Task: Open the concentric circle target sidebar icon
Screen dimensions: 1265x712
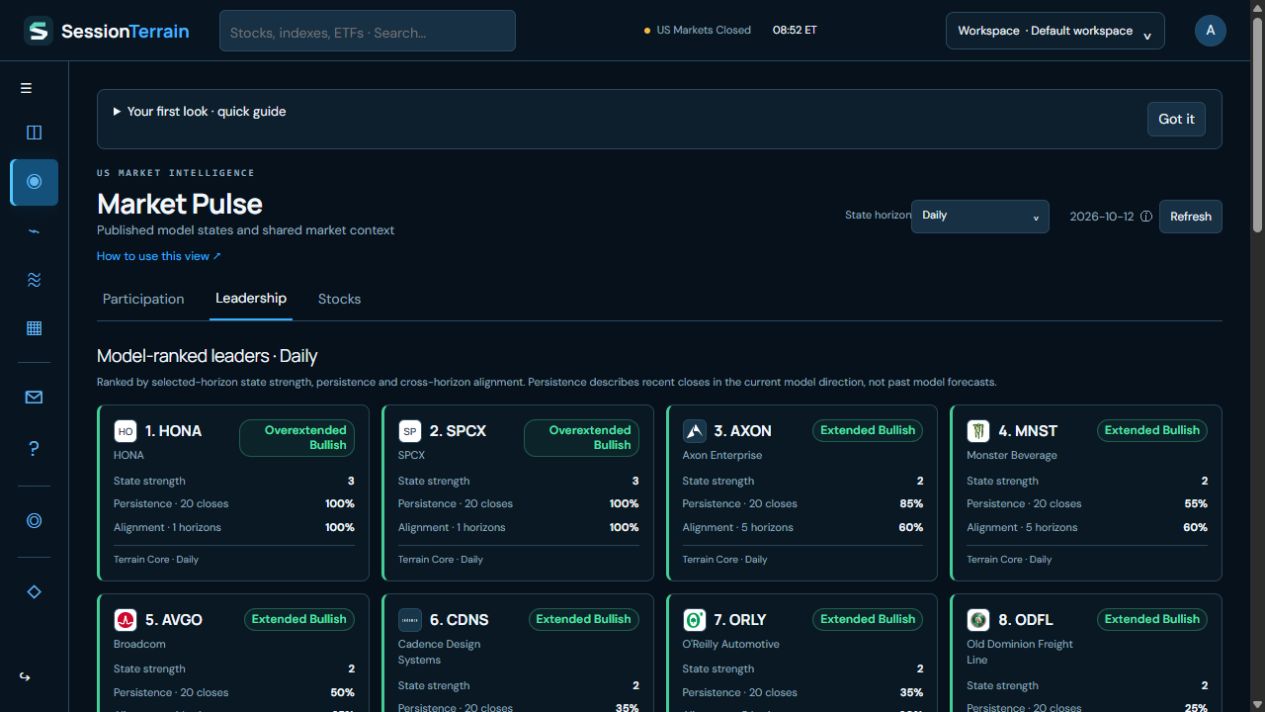Action: (x=34, y=520)
